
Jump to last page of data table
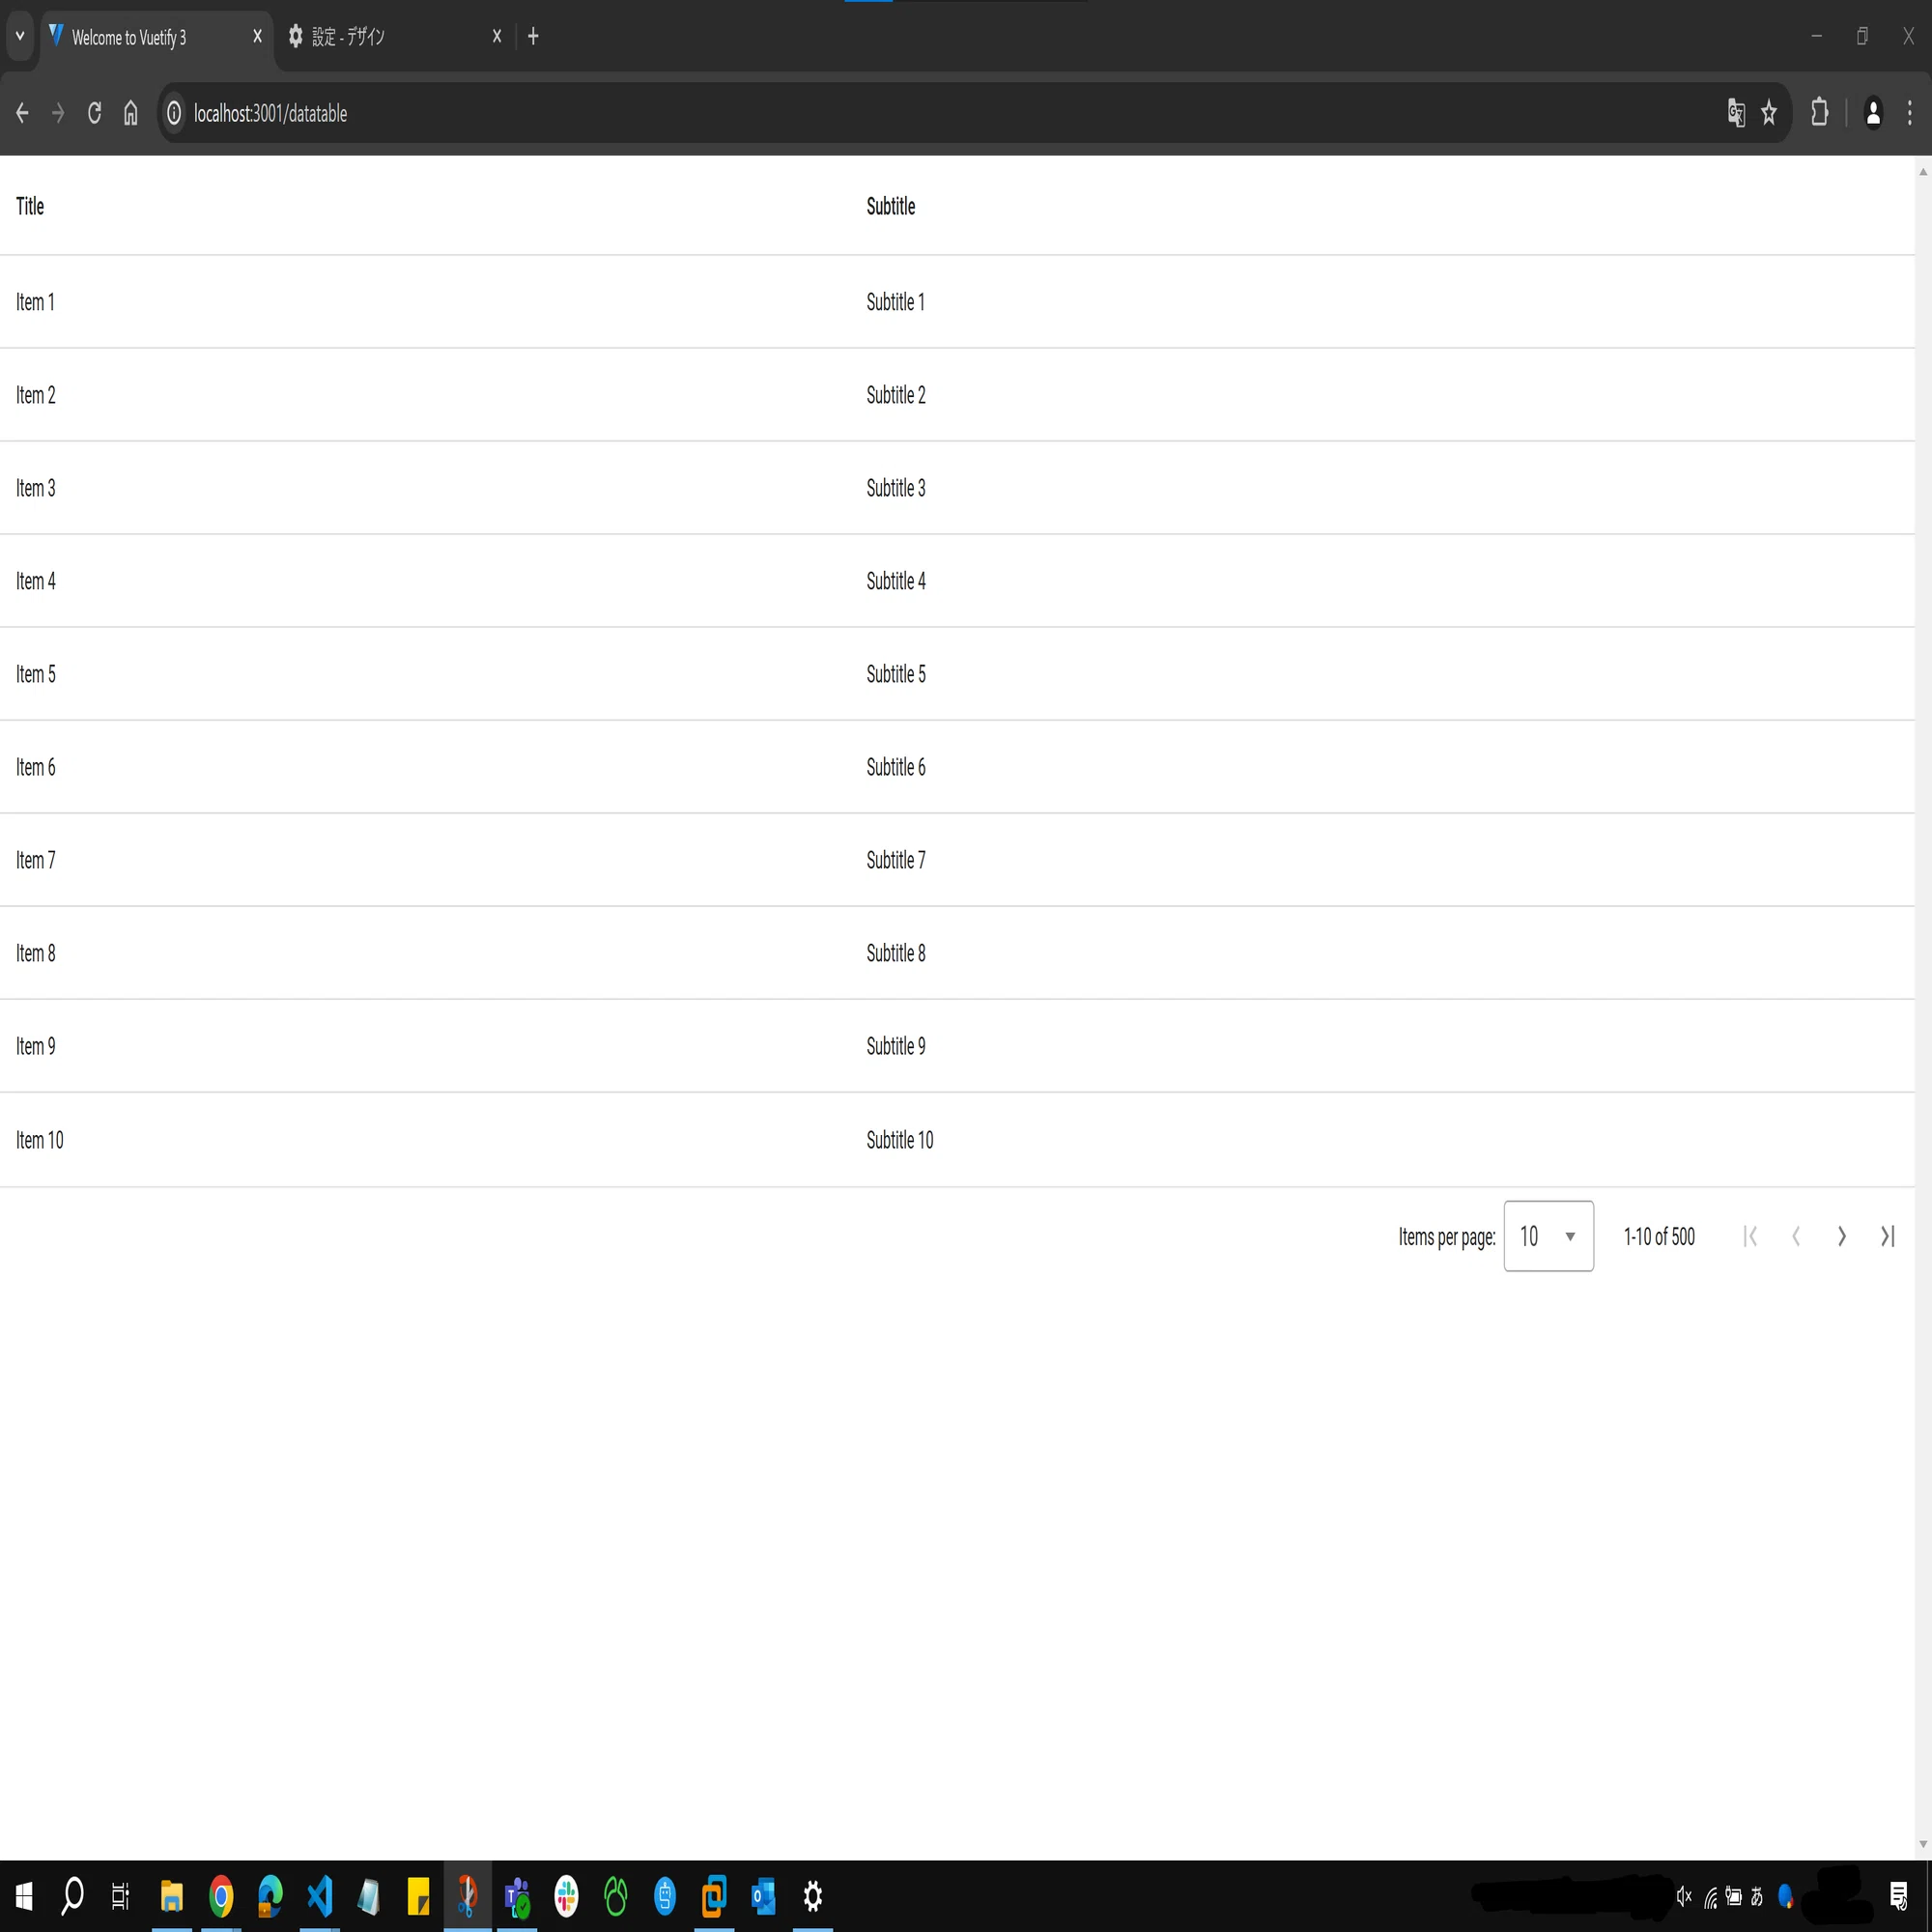pos(1887,1236)
